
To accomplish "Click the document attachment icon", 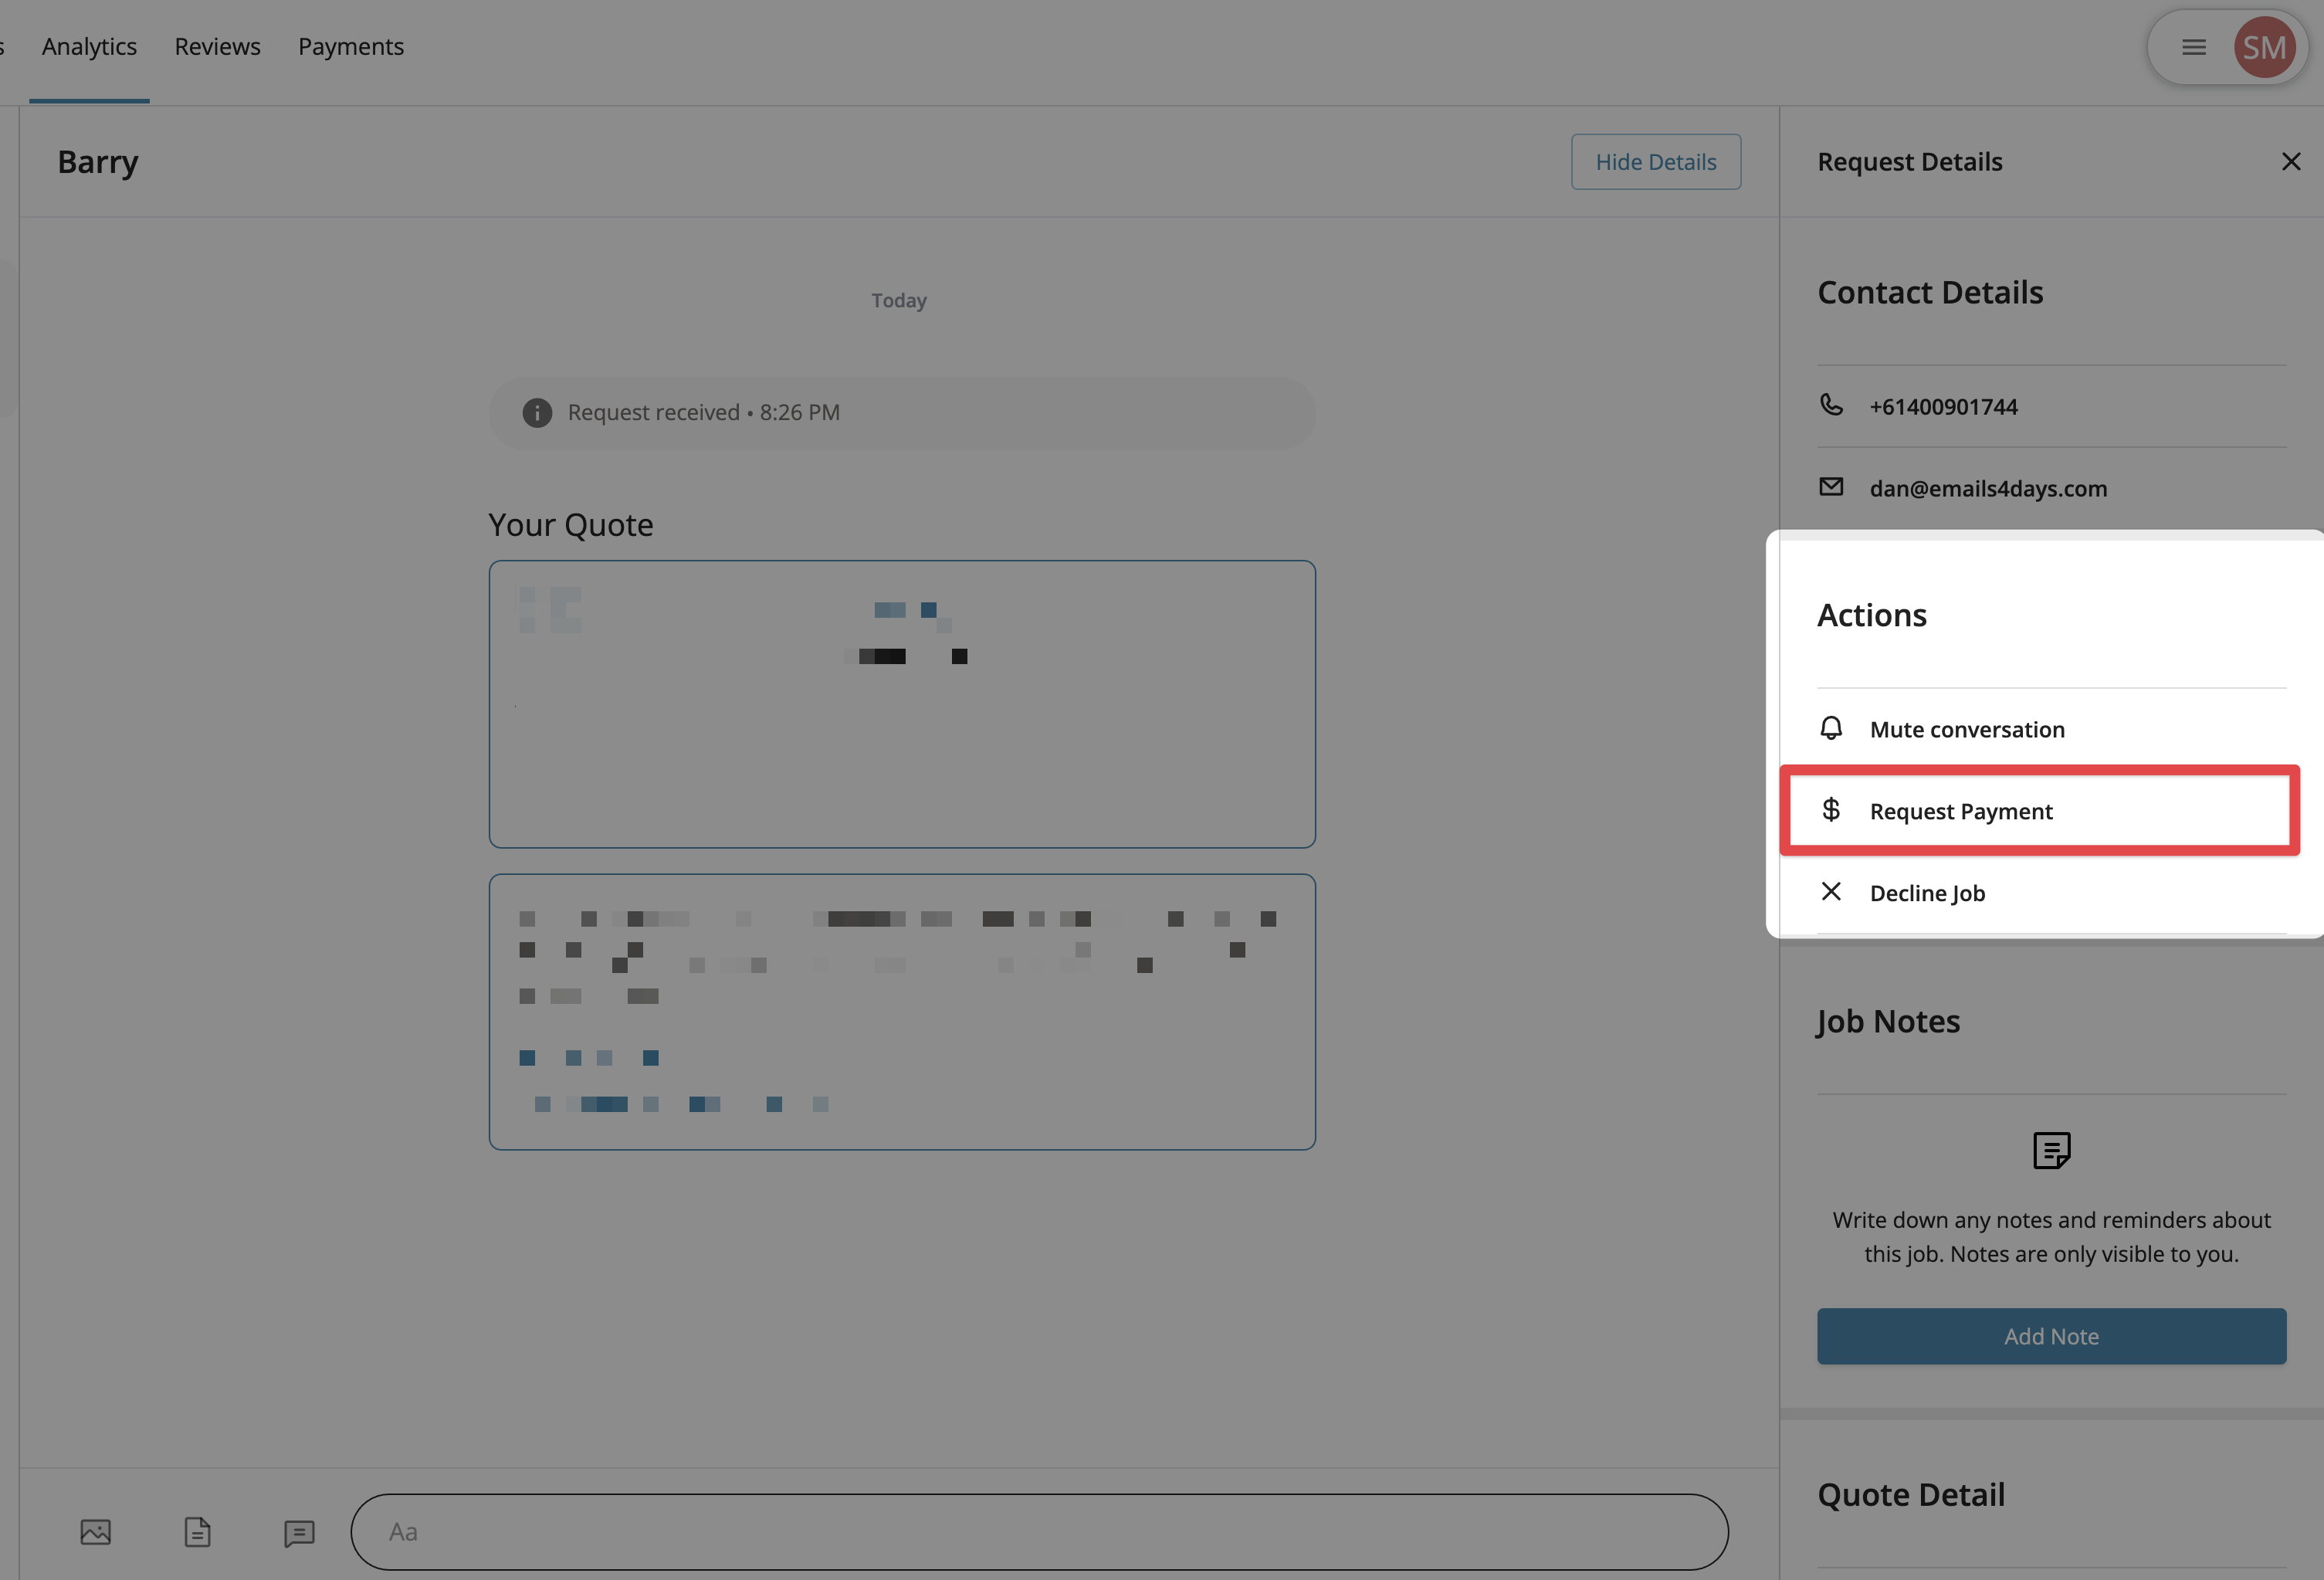I will [197, 1532].
